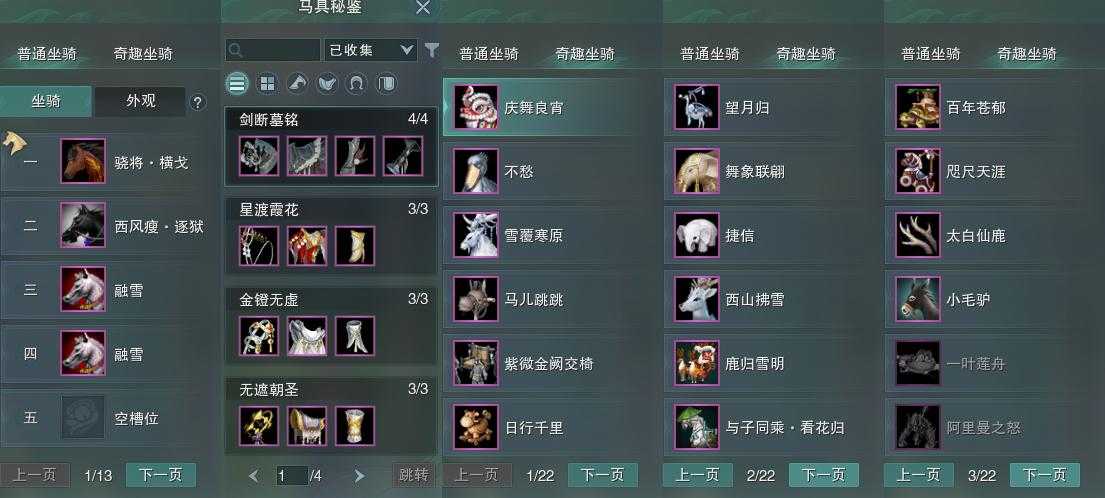Click the search box in 马具秘鉴
This screenshot has width=1105, height=498.
273,50
